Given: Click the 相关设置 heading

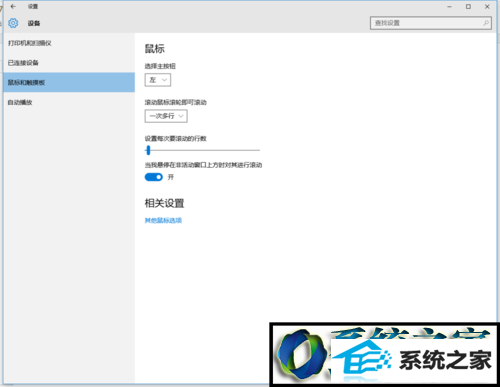Looking at the screenshot, I should click(x=164, y=203).
